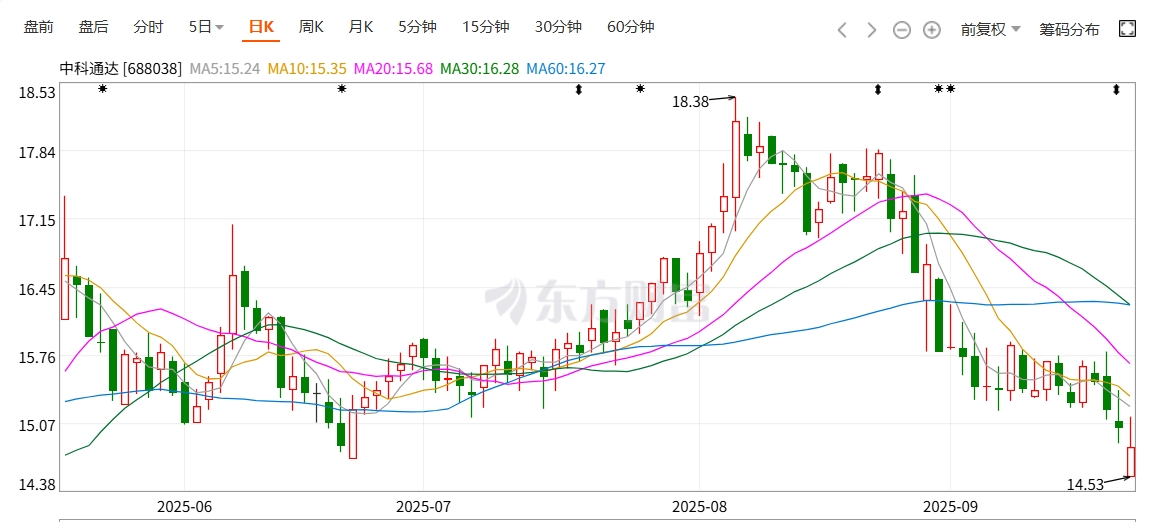Click the 2025-07 date axis label
Screen dimensions: 1165x522
(x=424, y=507)
